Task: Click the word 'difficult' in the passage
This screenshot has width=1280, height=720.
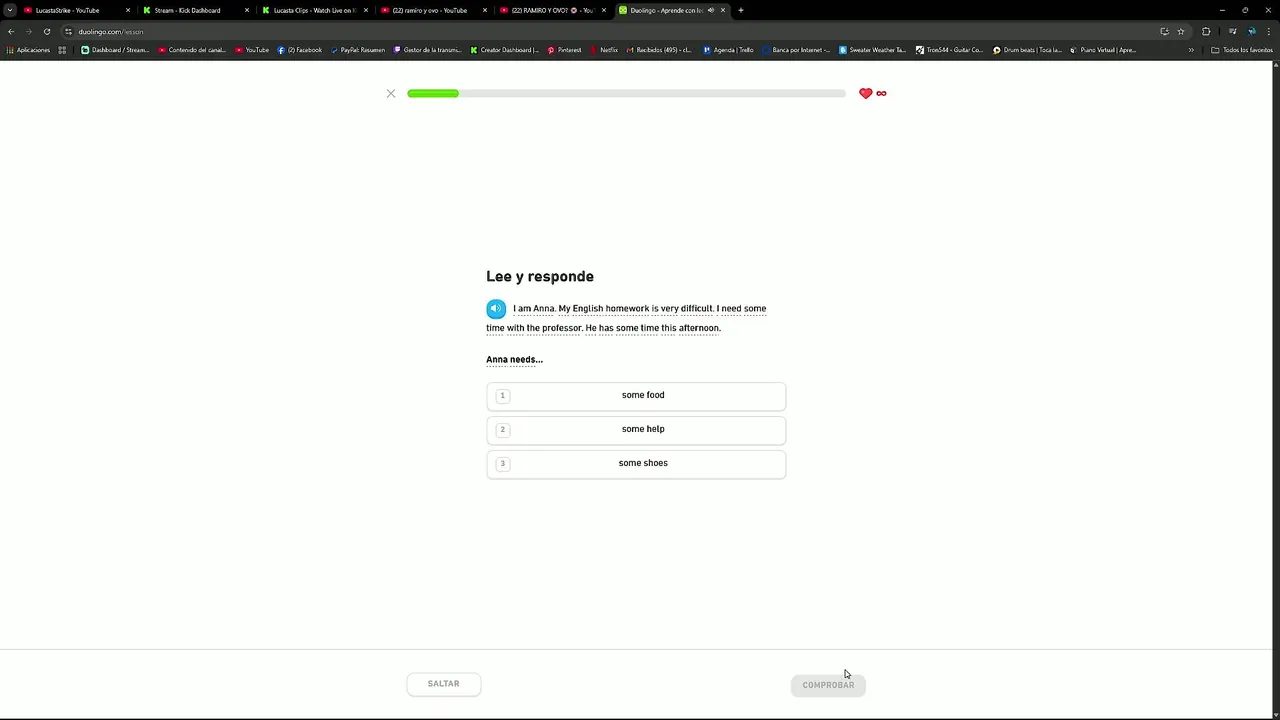Action: tap(697, 309)
